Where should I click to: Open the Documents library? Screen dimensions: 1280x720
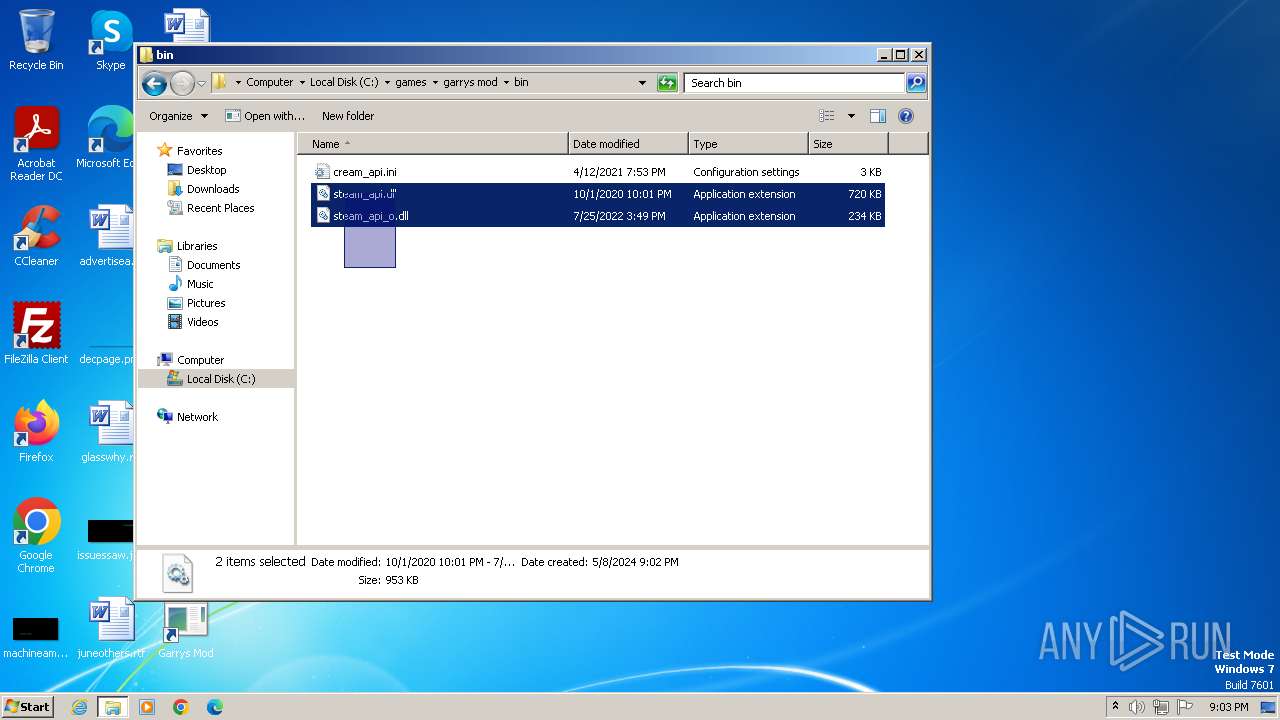click(213, 265)
